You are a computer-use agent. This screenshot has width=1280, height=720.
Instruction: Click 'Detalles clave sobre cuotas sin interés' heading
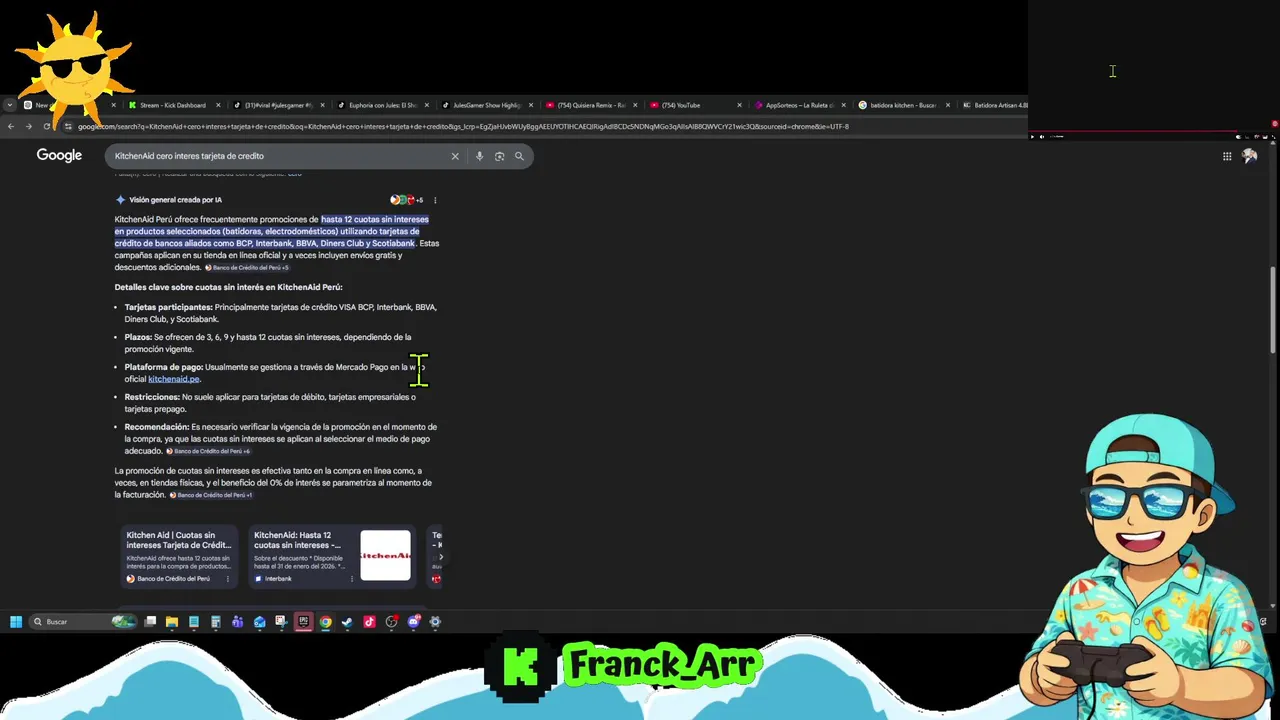click(228, 287)
